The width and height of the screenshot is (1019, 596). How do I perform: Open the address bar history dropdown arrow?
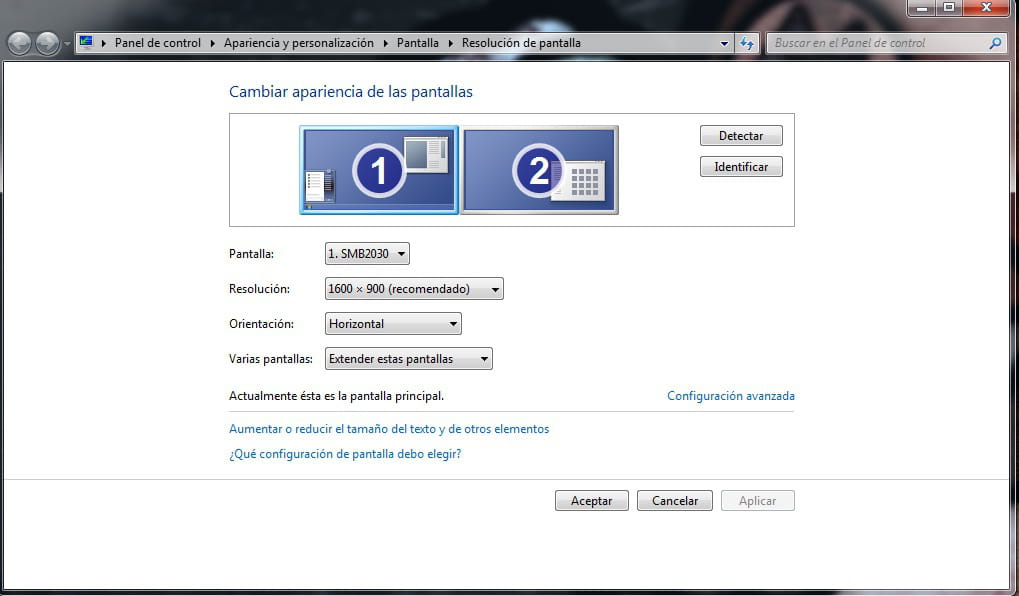pos(724,44)
